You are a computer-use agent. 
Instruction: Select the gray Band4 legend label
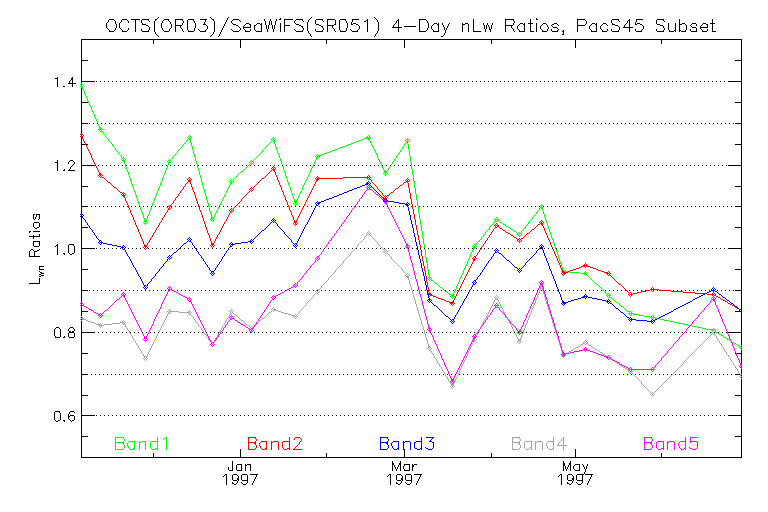click(539, 444)
